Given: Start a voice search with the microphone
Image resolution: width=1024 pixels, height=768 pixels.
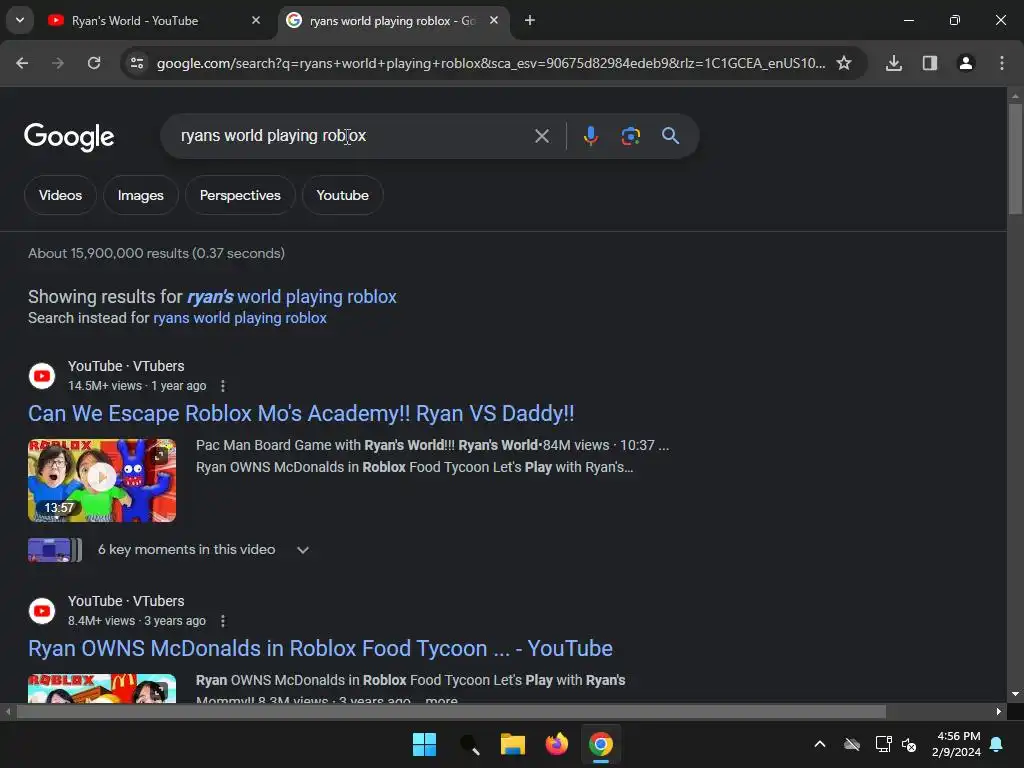Looking at the screenshot, I should coord(590,136).
